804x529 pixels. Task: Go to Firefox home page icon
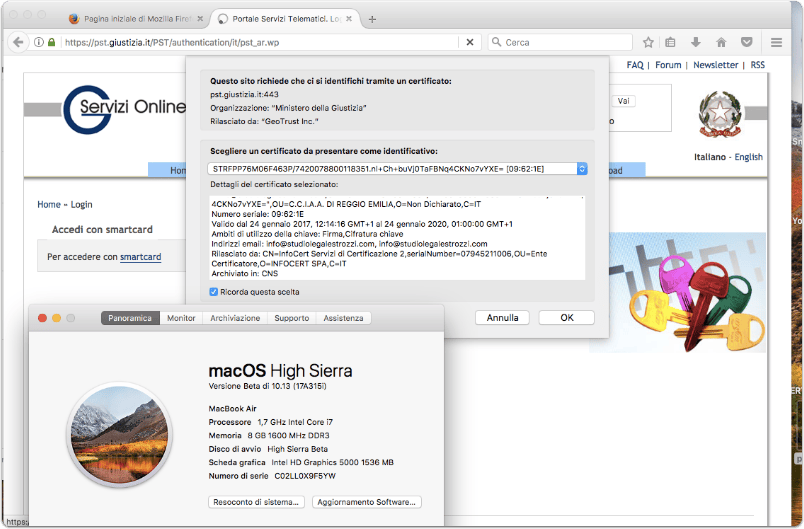point(721,42)
